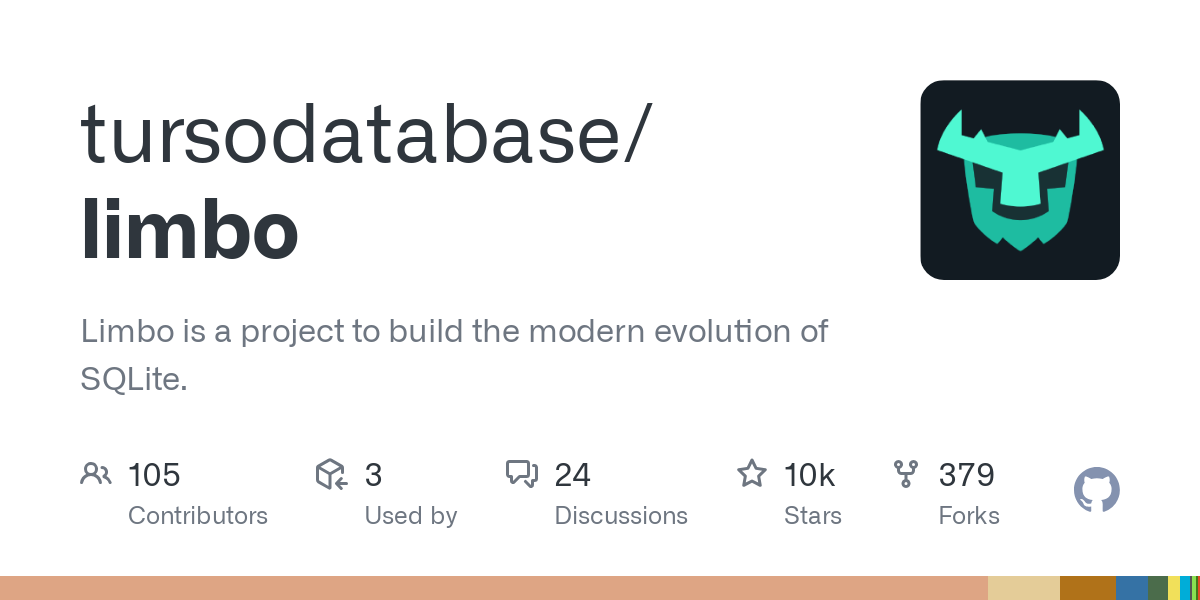Select the Used by label
Screen dimensions: 1200x600
coord(411,516)
